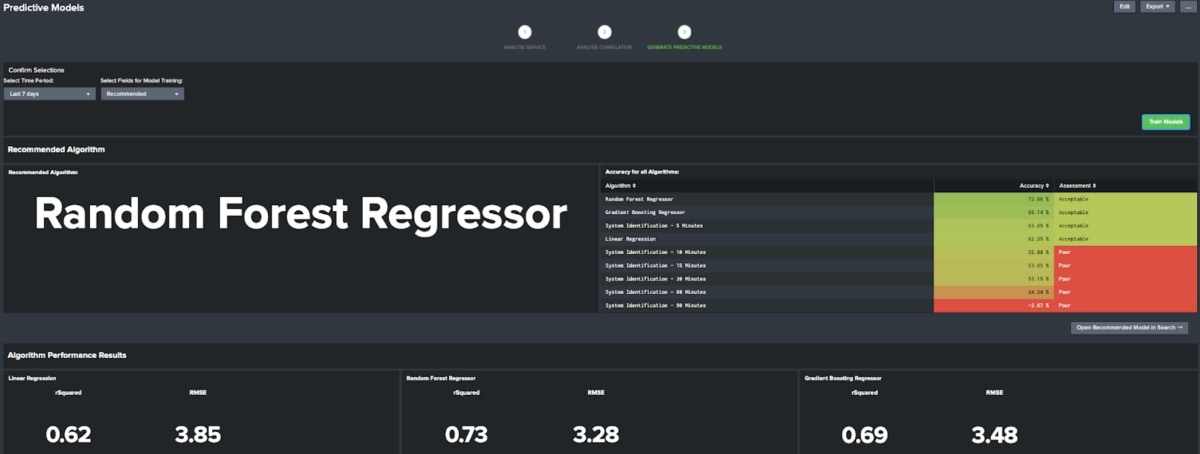Click the System Identification - 15 Minutes row
The image size is (1200, 454).
click(x=898, y=265)
